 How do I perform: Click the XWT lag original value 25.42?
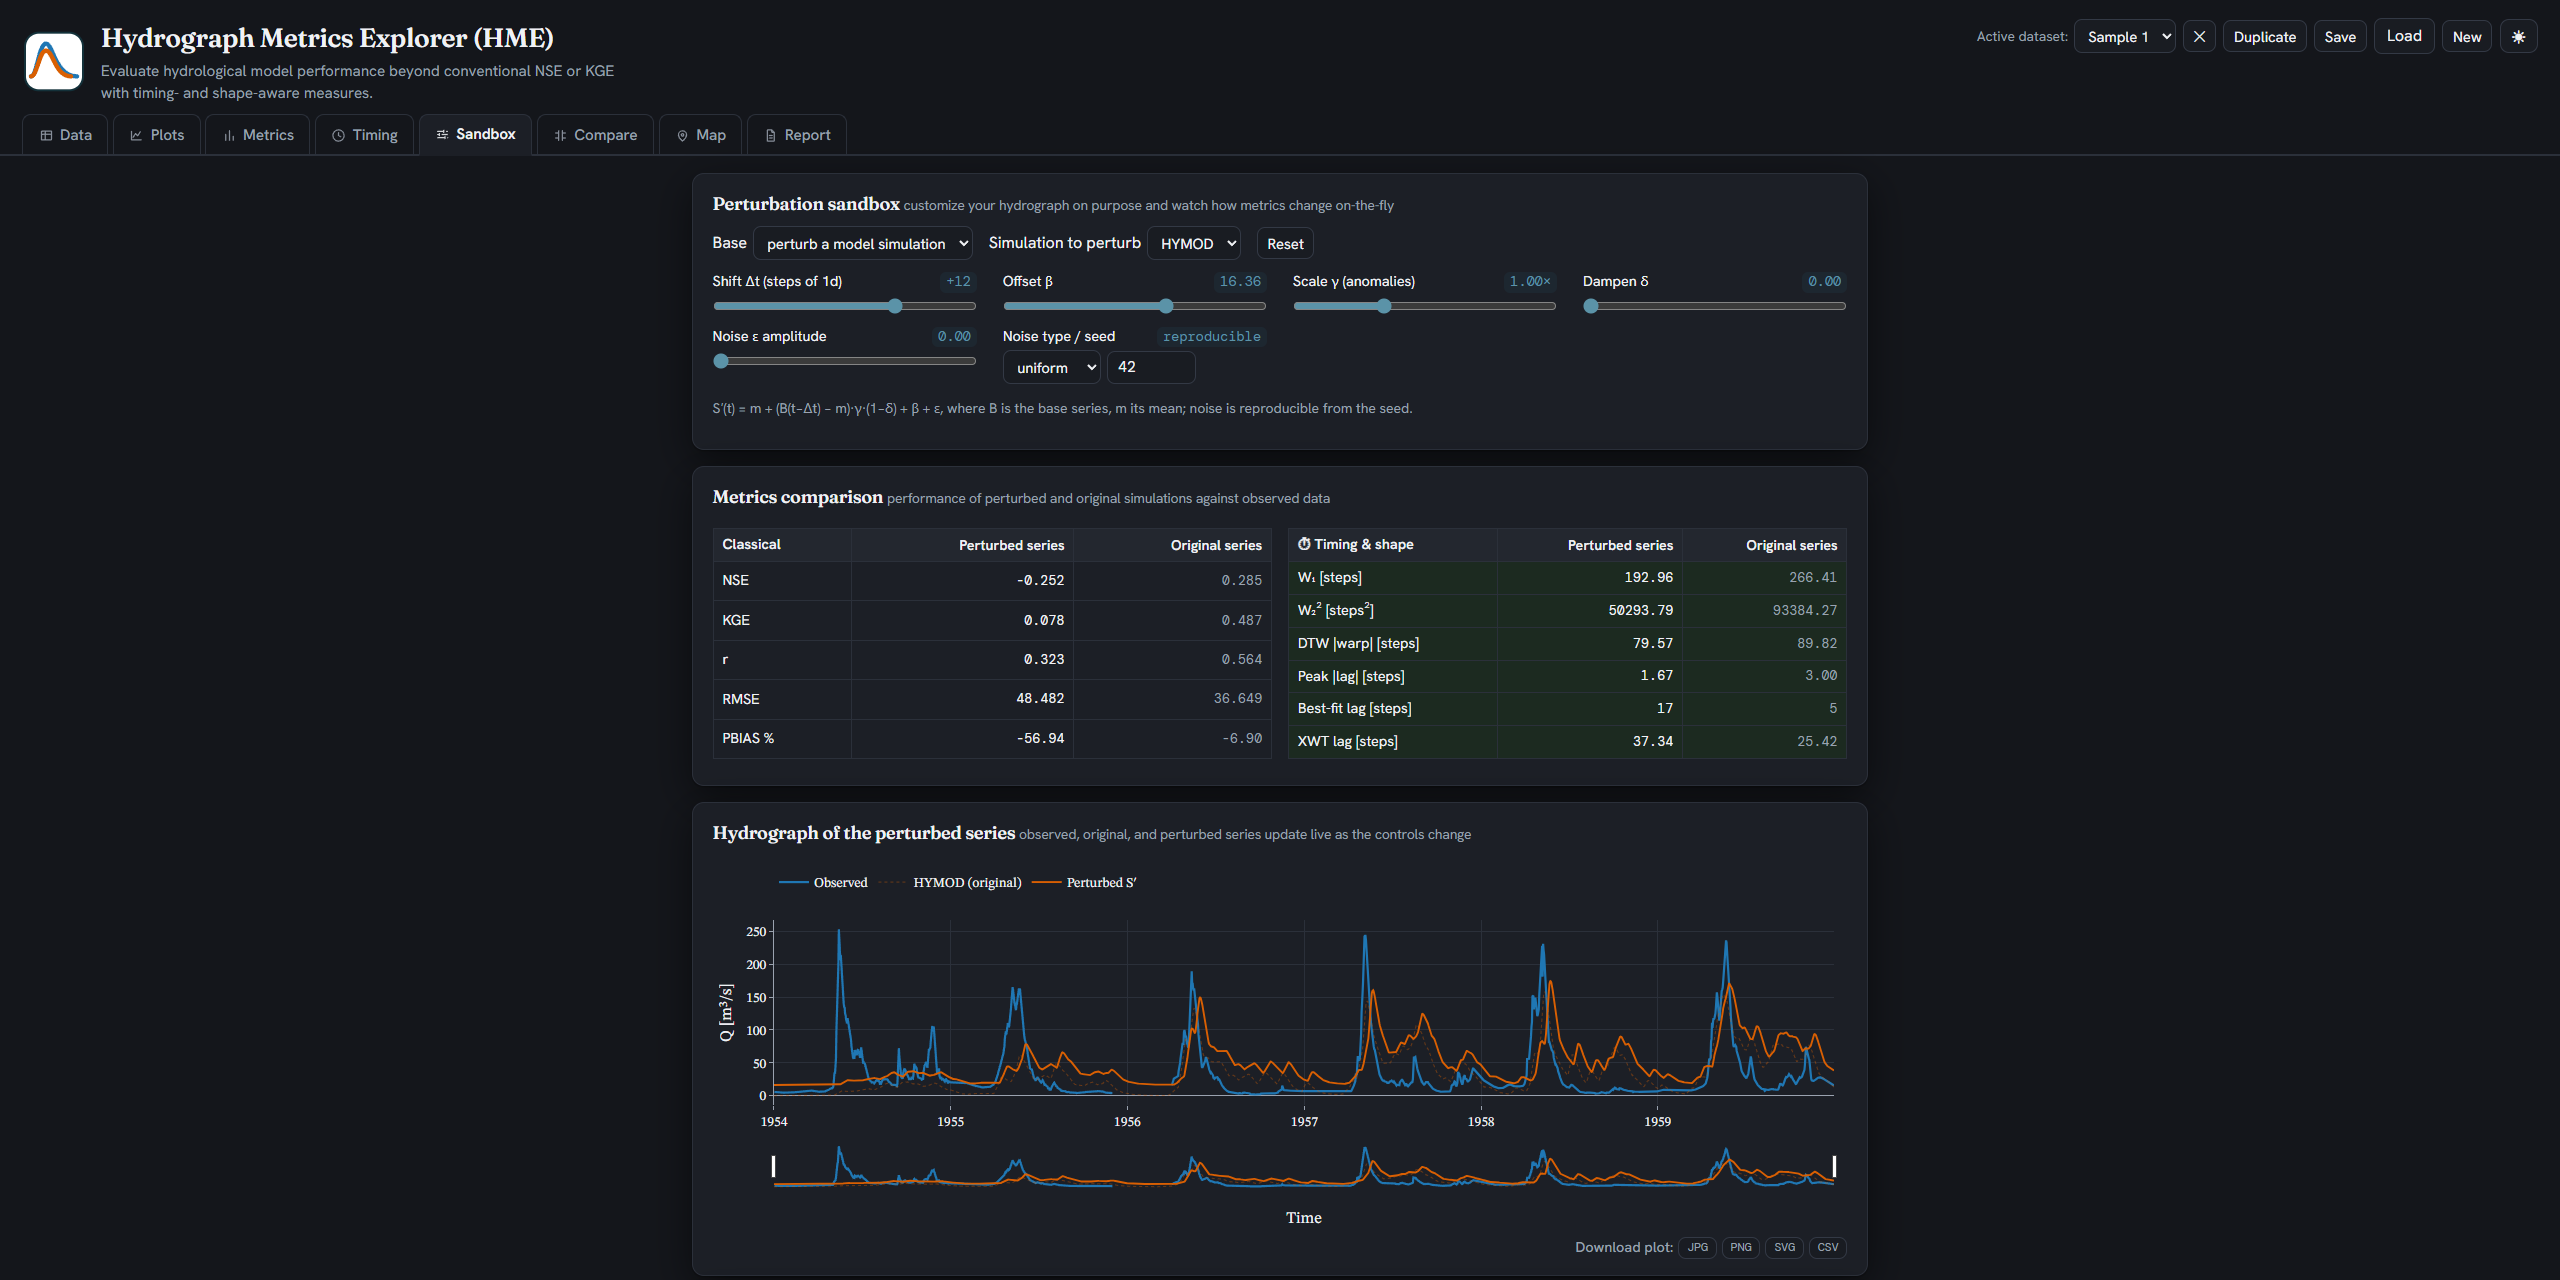[1816, 741]
